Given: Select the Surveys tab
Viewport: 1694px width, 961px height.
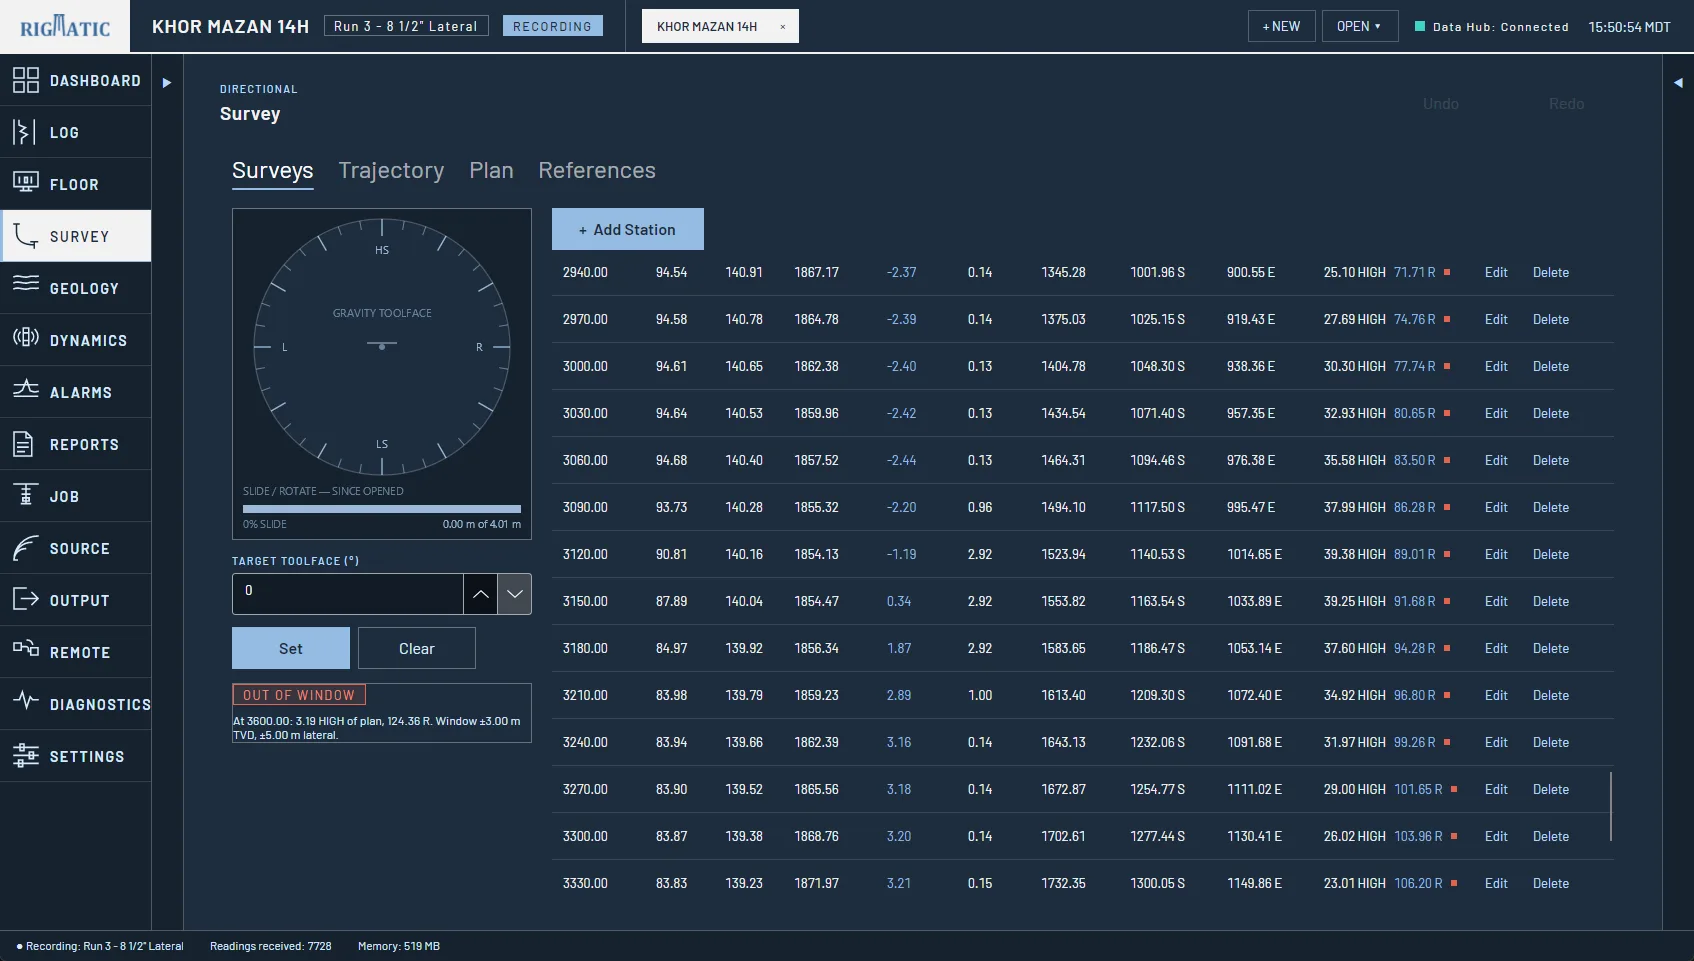Looking at the screenshot, I should point(273,171).
